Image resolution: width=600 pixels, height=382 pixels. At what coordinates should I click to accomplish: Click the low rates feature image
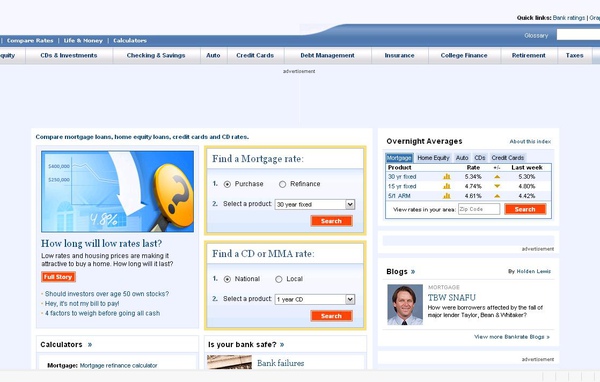pos(117,191)
